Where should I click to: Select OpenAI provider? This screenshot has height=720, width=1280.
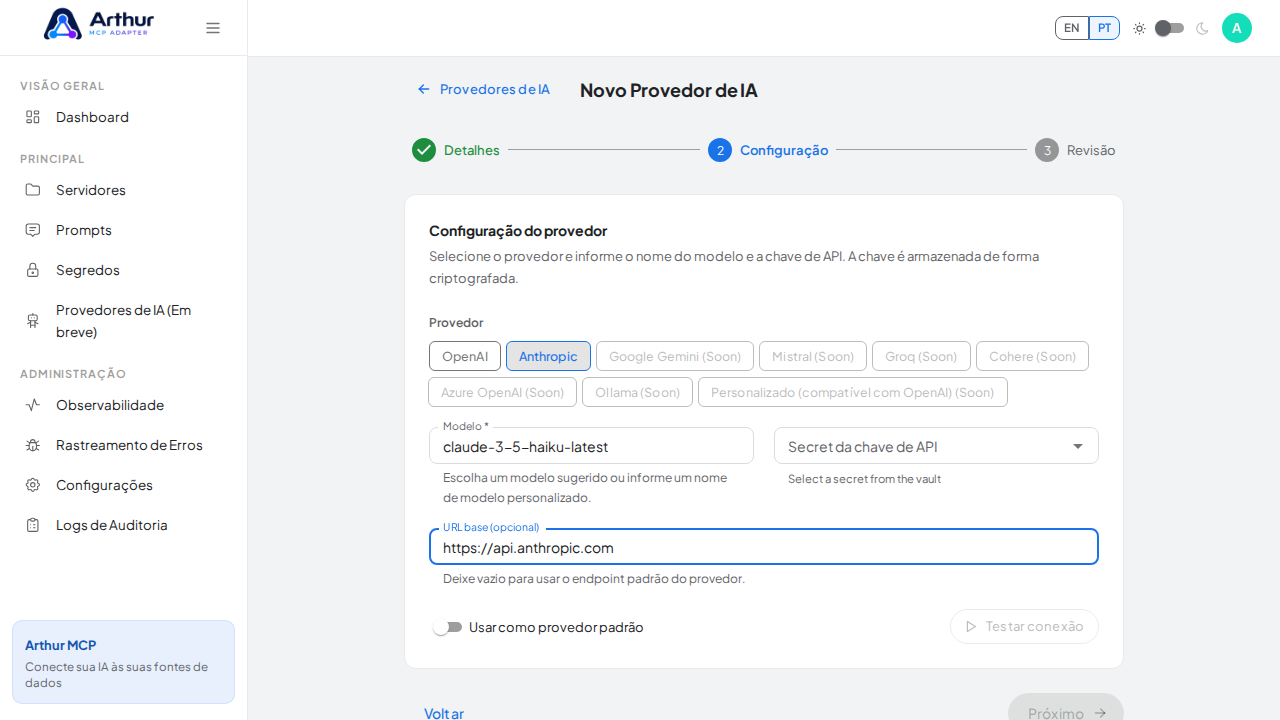point(465,356)
